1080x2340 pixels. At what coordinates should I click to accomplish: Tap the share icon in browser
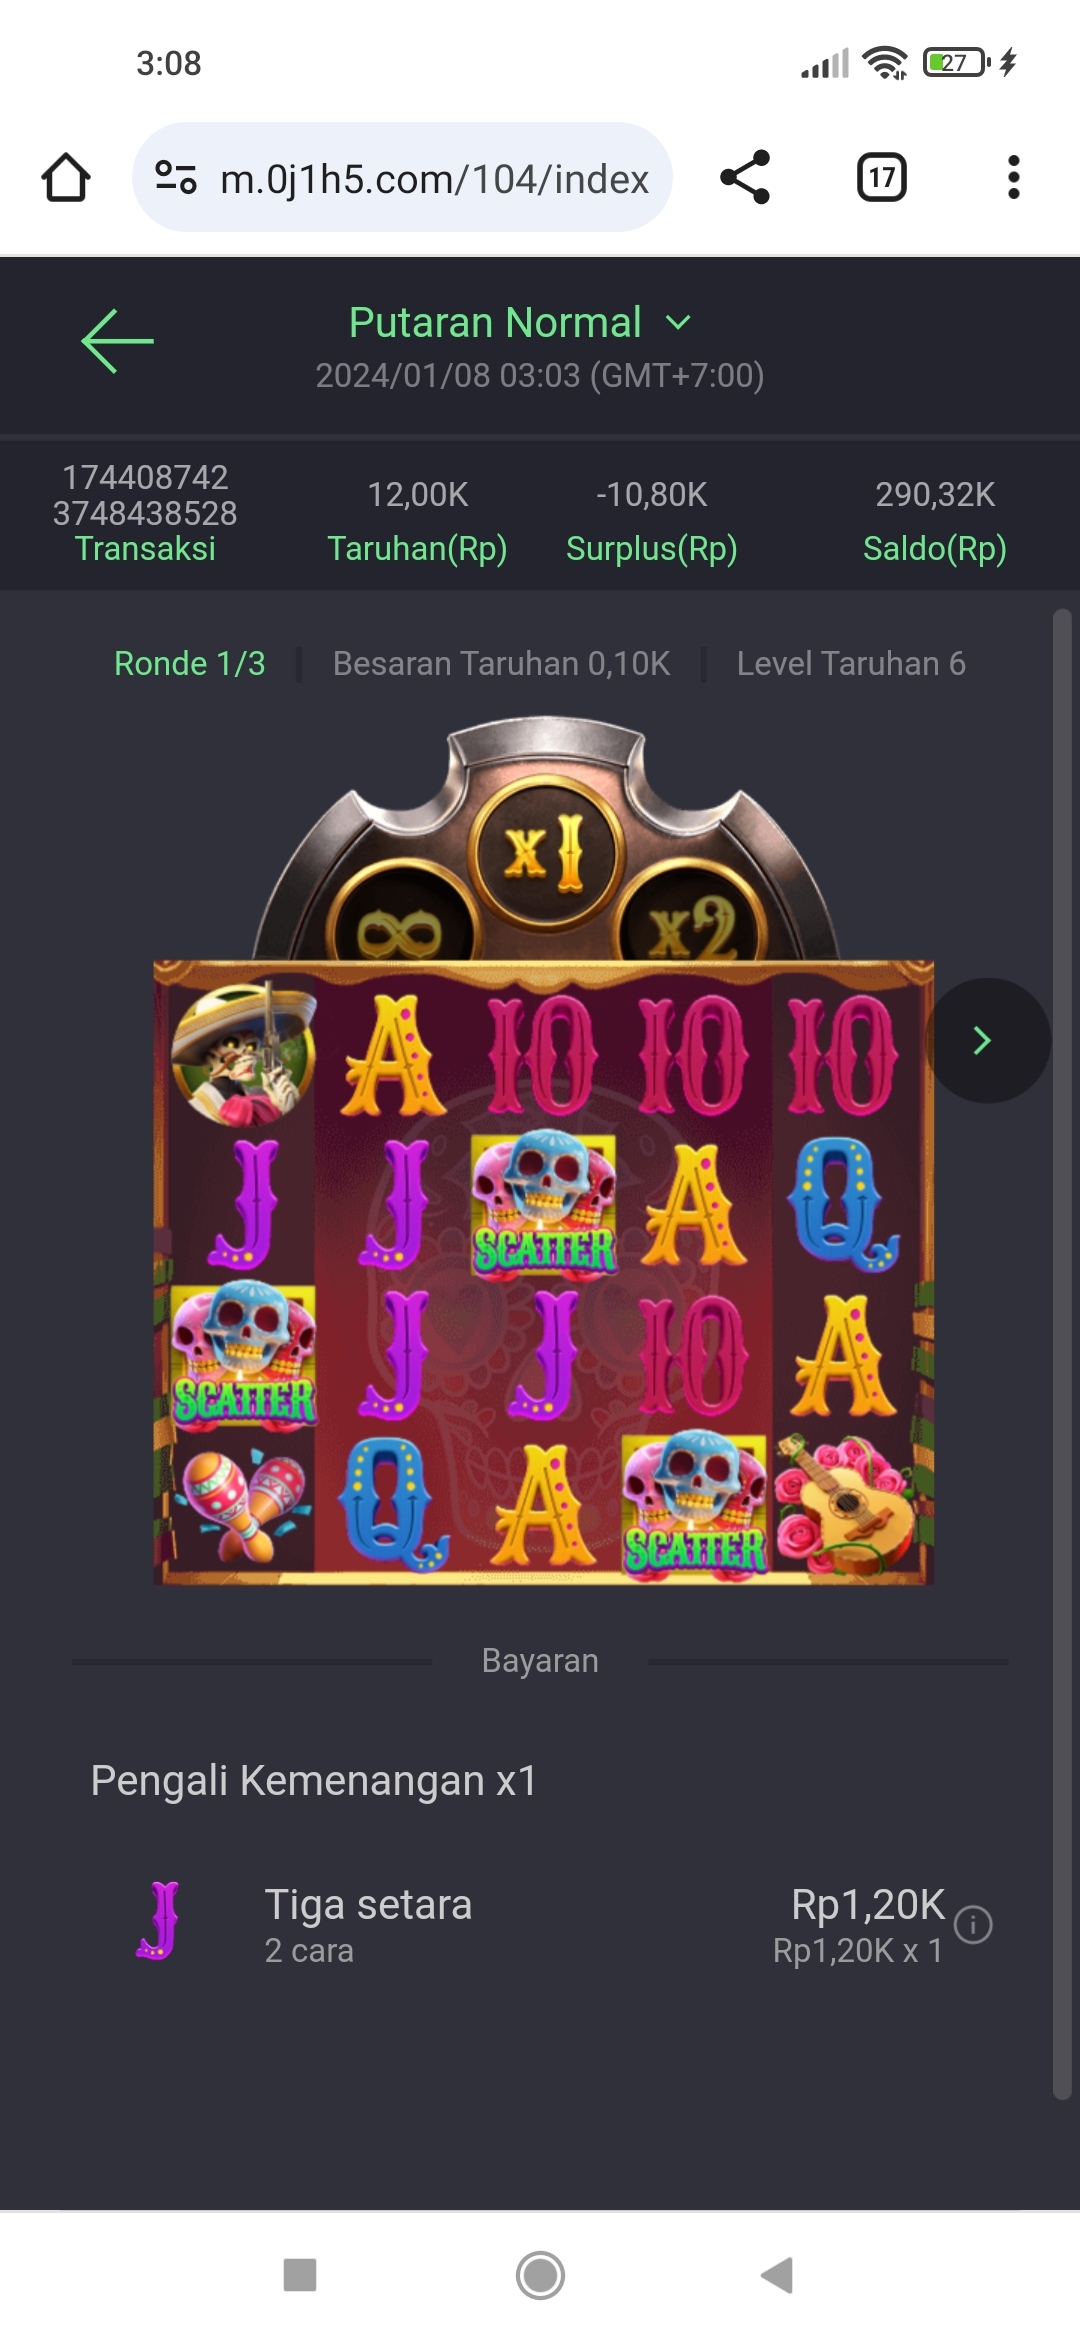745,178
